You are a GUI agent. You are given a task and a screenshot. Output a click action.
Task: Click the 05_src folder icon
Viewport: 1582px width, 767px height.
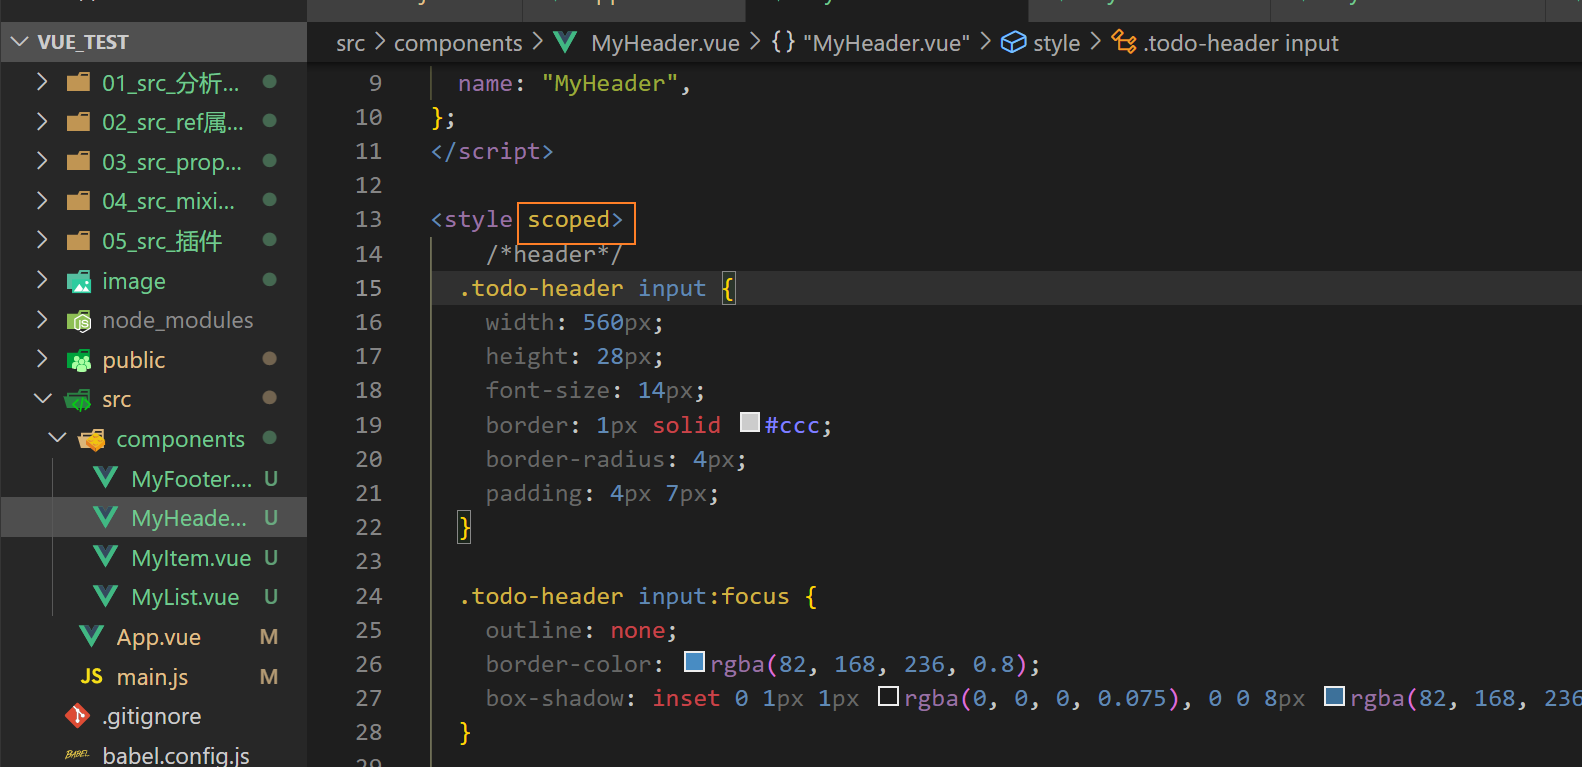coord(78,240)
